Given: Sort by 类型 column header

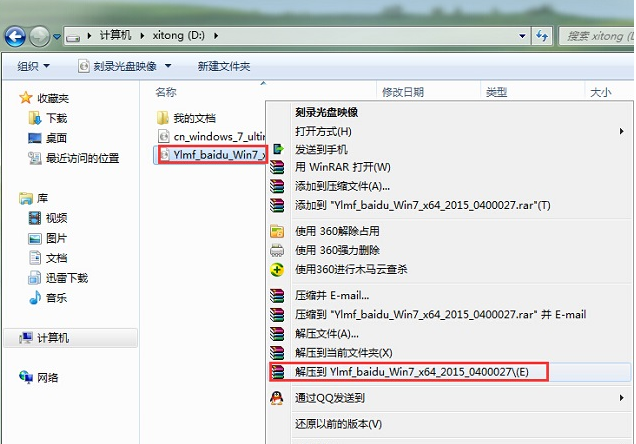Looking at the screenshot, I should (x=496, y=92).
